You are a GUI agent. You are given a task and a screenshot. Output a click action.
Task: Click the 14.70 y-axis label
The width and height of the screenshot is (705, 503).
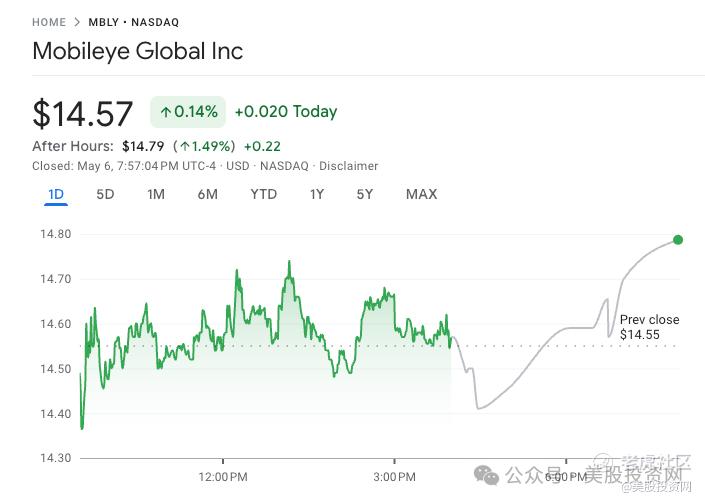(56, 279)
